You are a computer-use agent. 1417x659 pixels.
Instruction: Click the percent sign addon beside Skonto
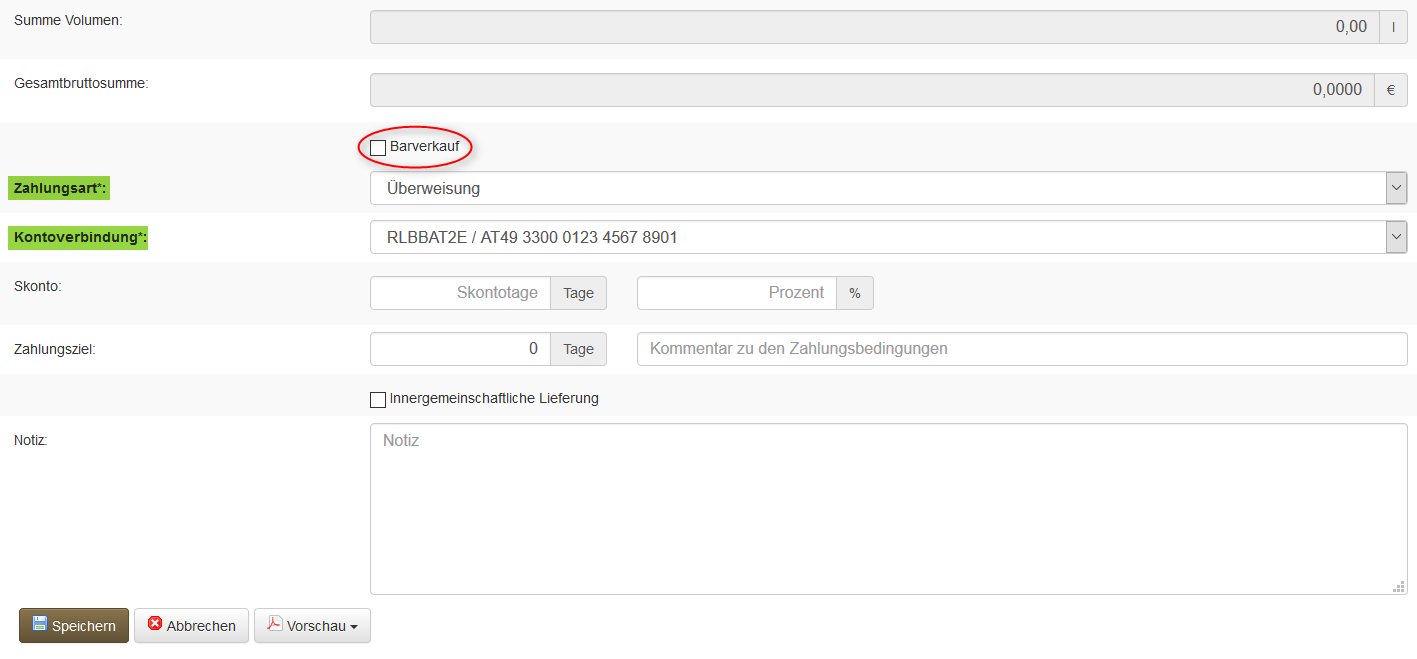[x=855, y=293]
